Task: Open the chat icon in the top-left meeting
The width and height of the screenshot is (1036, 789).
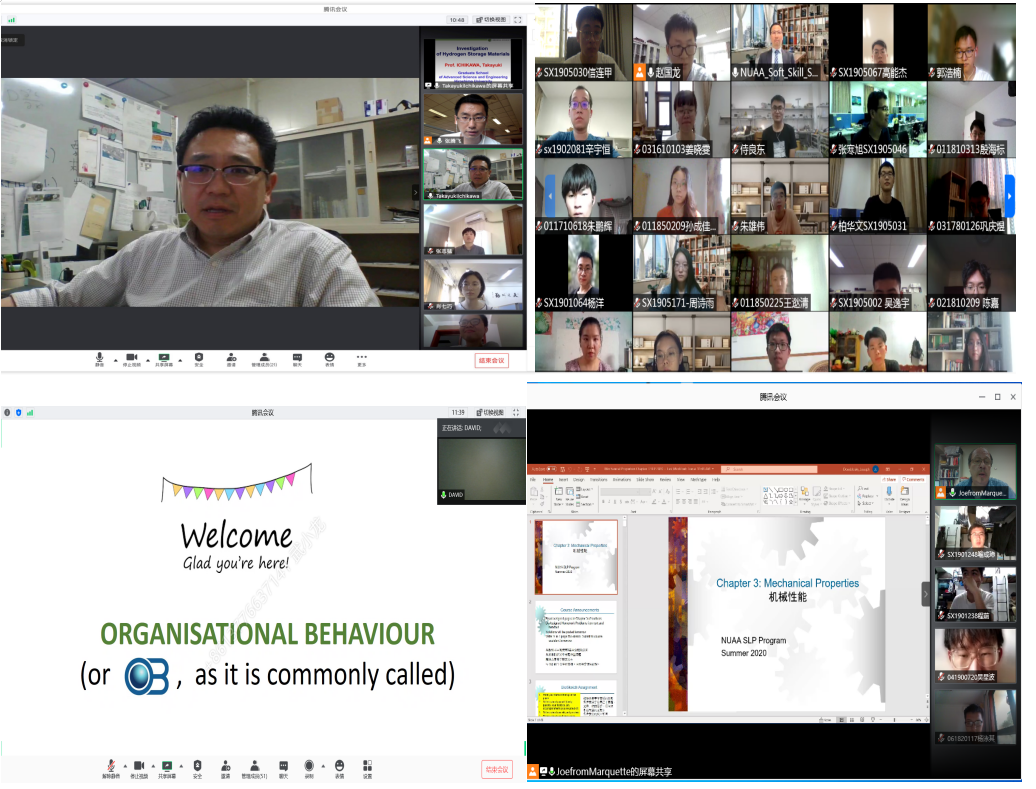Action: coord(297,359)
